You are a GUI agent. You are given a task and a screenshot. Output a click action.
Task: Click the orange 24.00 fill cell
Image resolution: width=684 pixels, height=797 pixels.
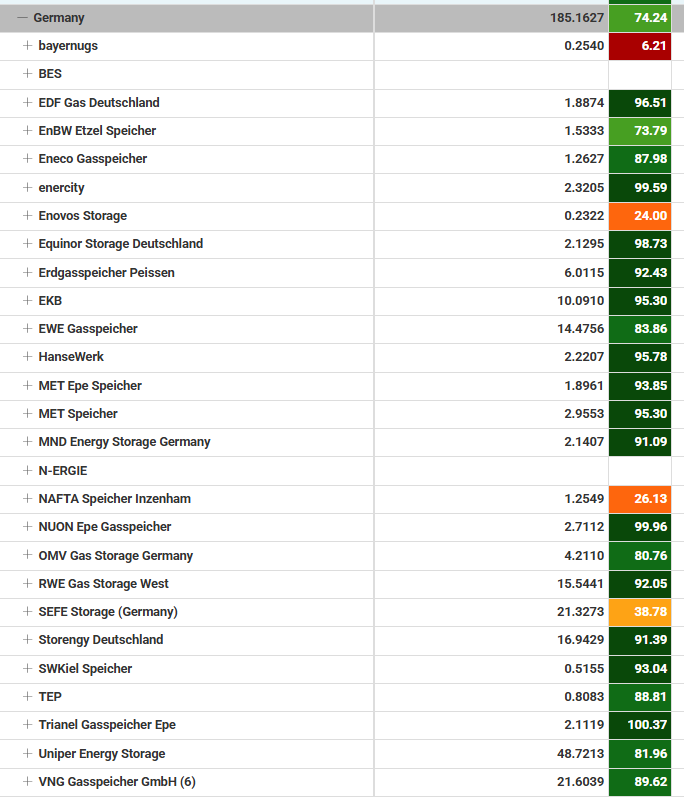point(640,216)
